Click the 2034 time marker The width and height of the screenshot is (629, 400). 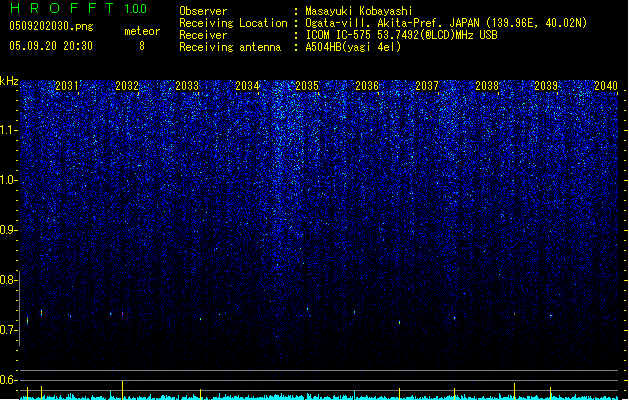click(247, 86)
